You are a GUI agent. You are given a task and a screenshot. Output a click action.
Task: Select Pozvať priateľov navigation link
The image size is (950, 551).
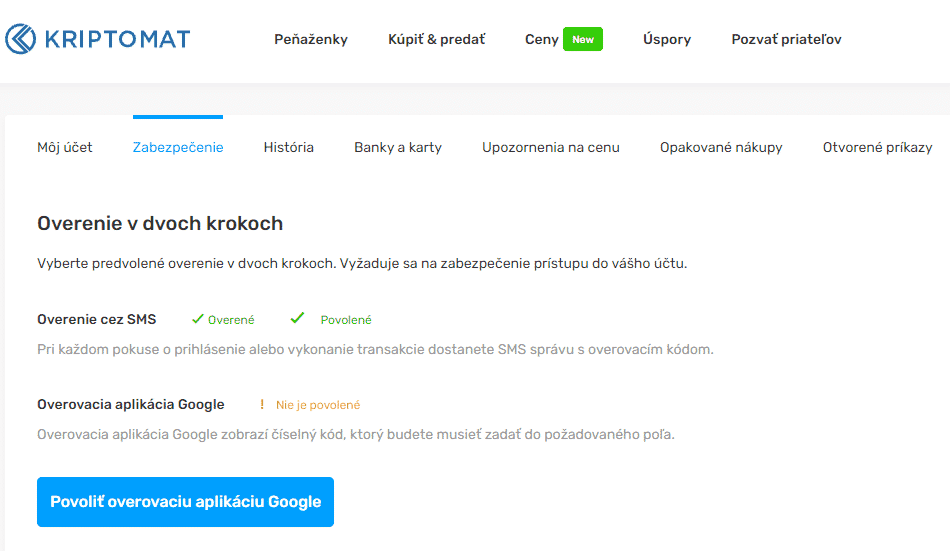(x=786, y=40)
